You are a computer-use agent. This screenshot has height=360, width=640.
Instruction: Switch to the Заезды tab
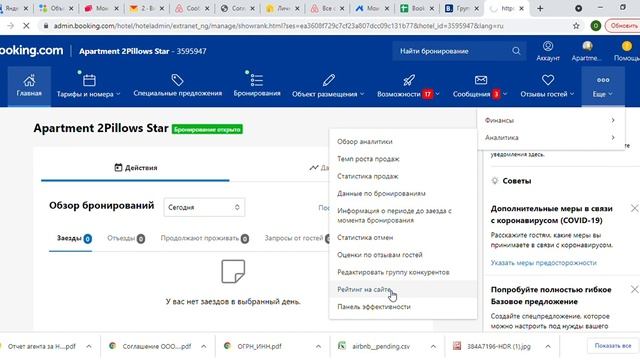74,238
